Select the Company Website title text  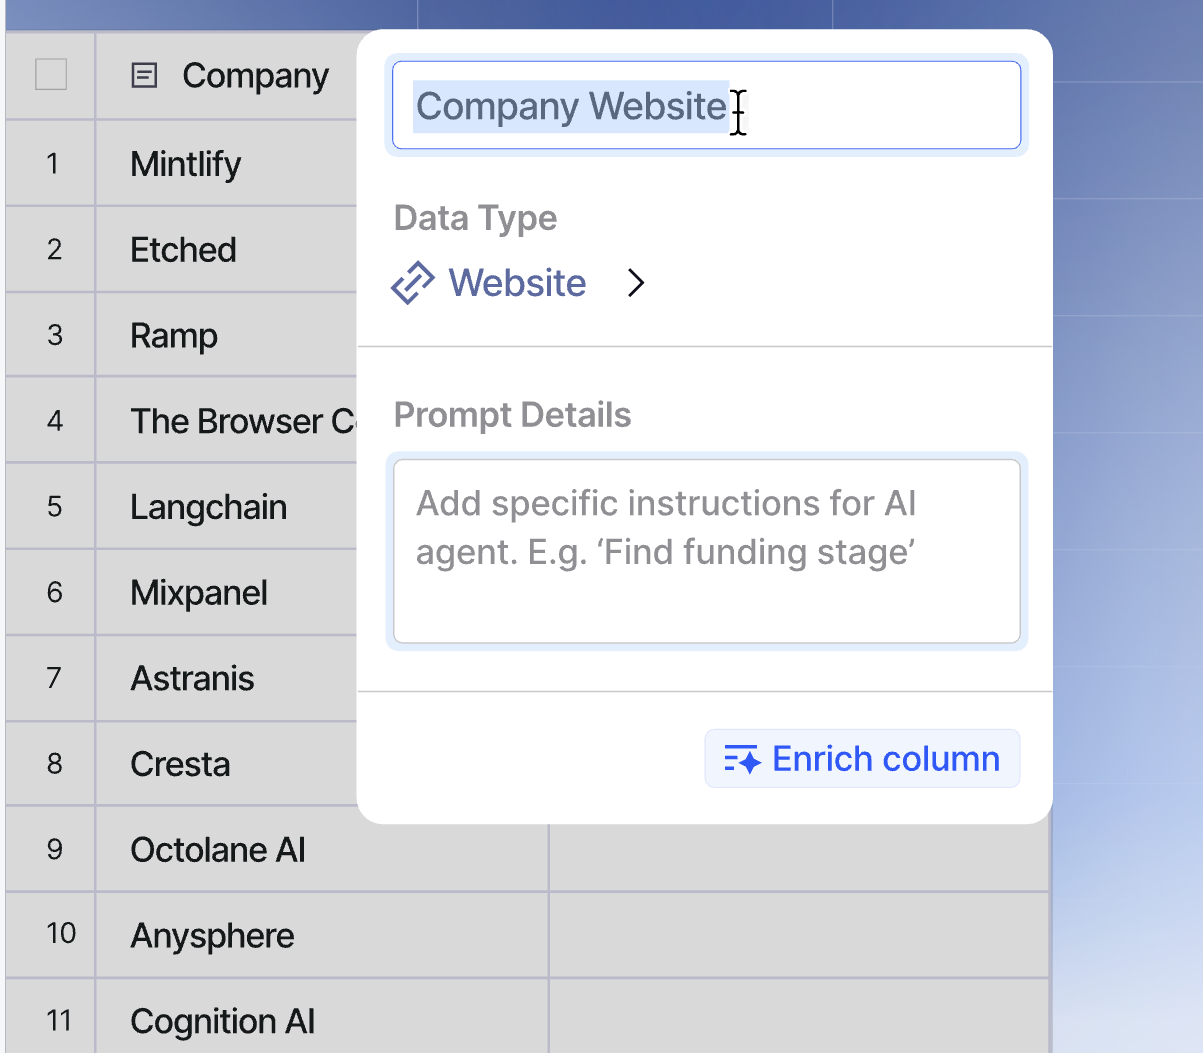[571, 105]
